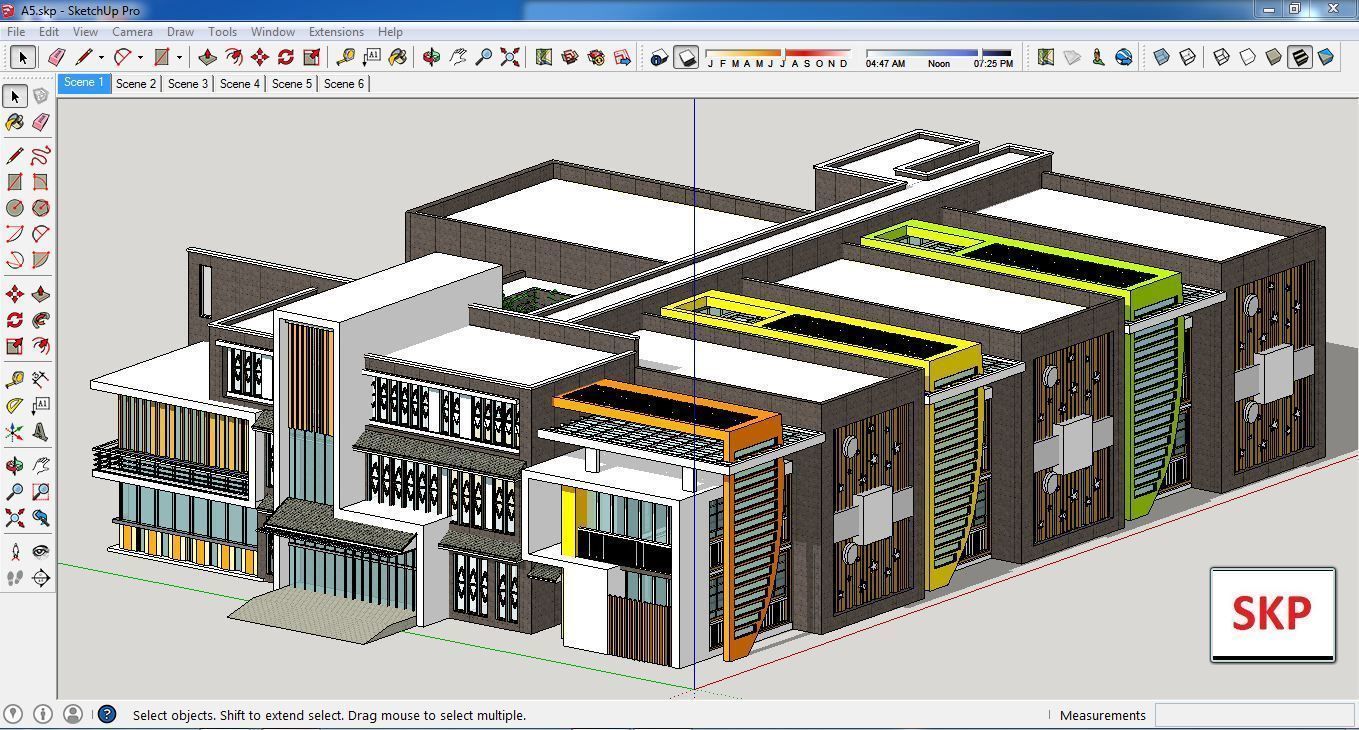Switch to Shaded With Textures style
The image size is (1359, 730).
1299,57
